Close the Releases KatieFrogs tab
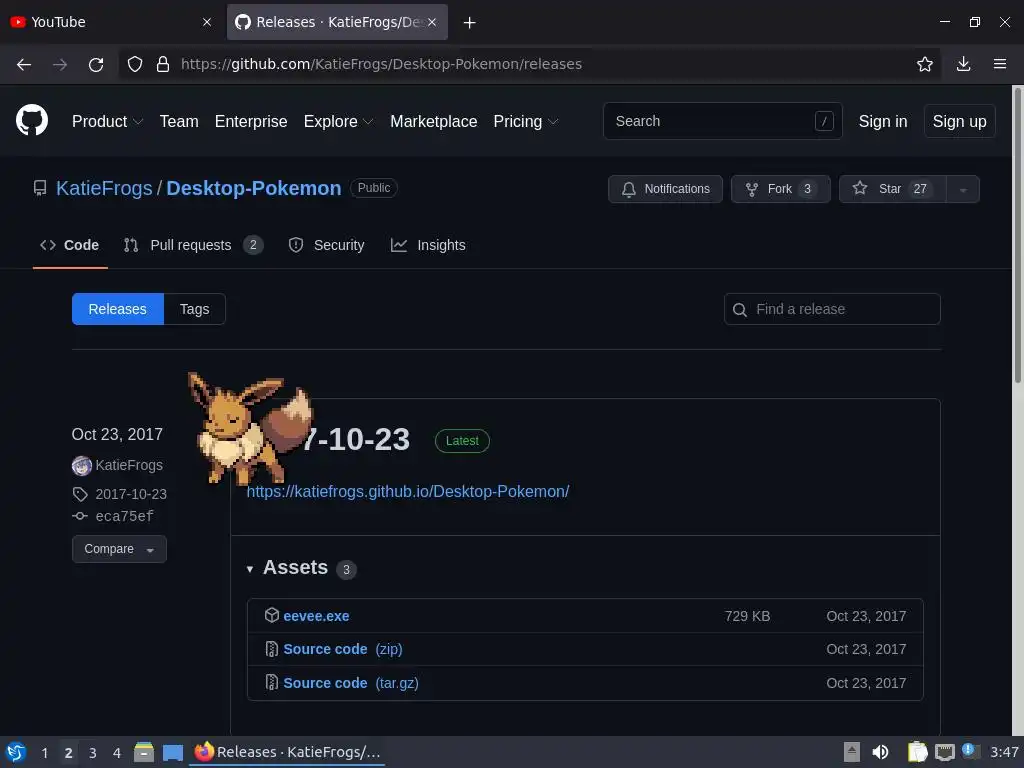This screenshot has width=1024, height=768. 432,22
